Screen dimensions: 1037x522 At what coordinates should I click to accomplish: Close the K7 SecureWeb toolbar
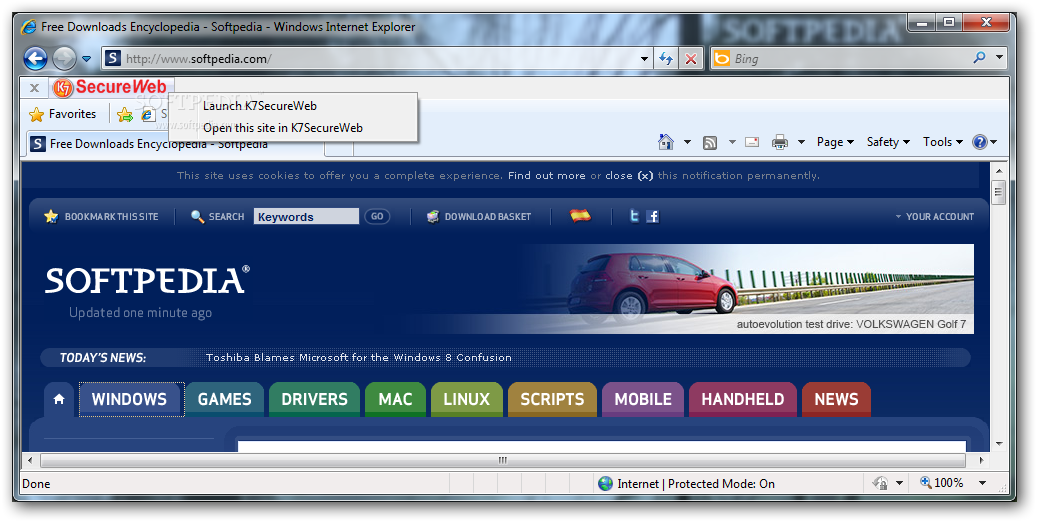coord(34,87)
